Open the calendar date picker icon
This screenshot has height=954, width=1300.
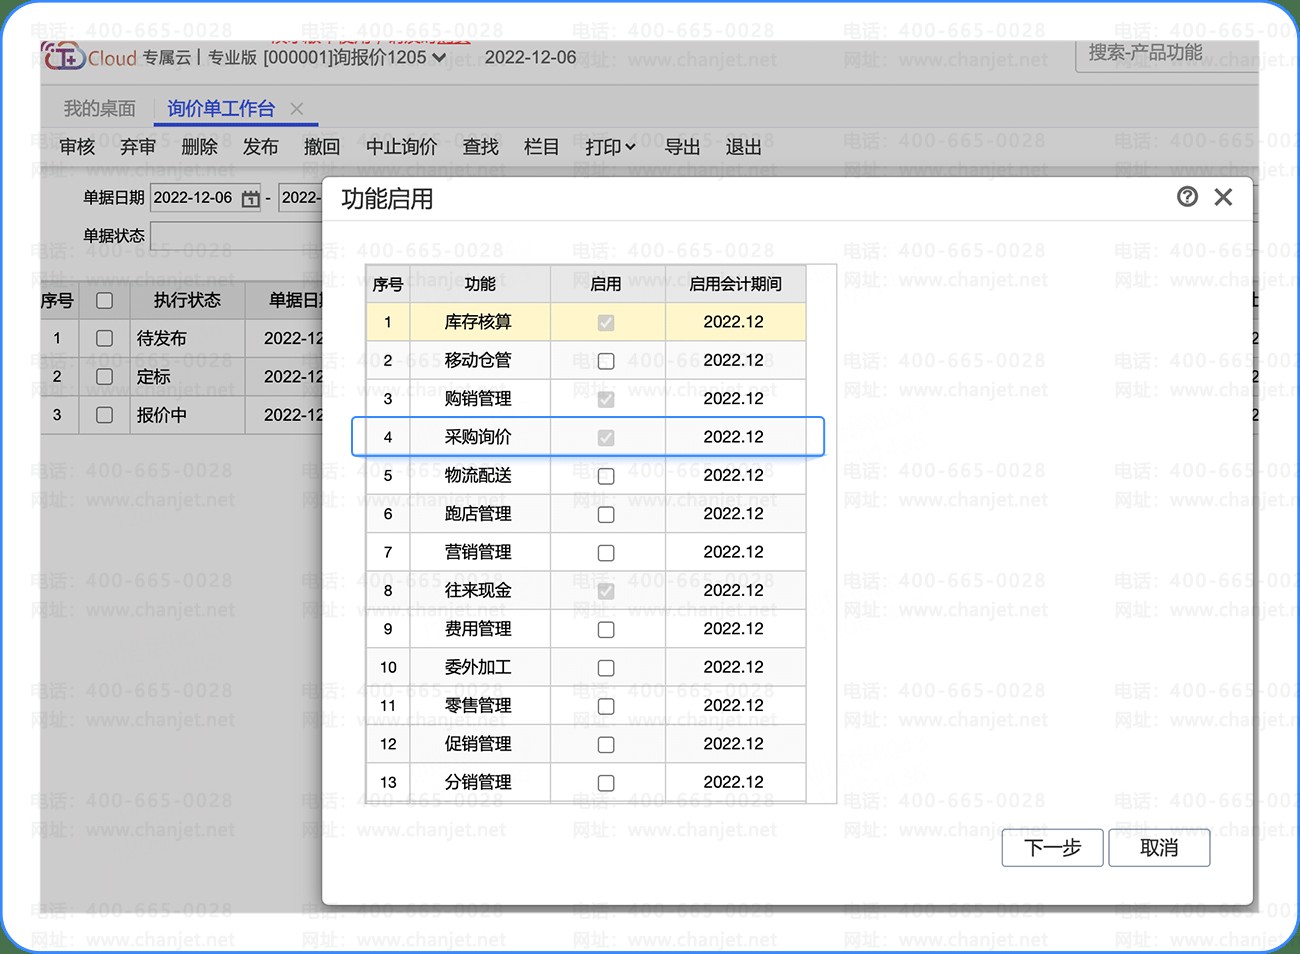[251, 199]
